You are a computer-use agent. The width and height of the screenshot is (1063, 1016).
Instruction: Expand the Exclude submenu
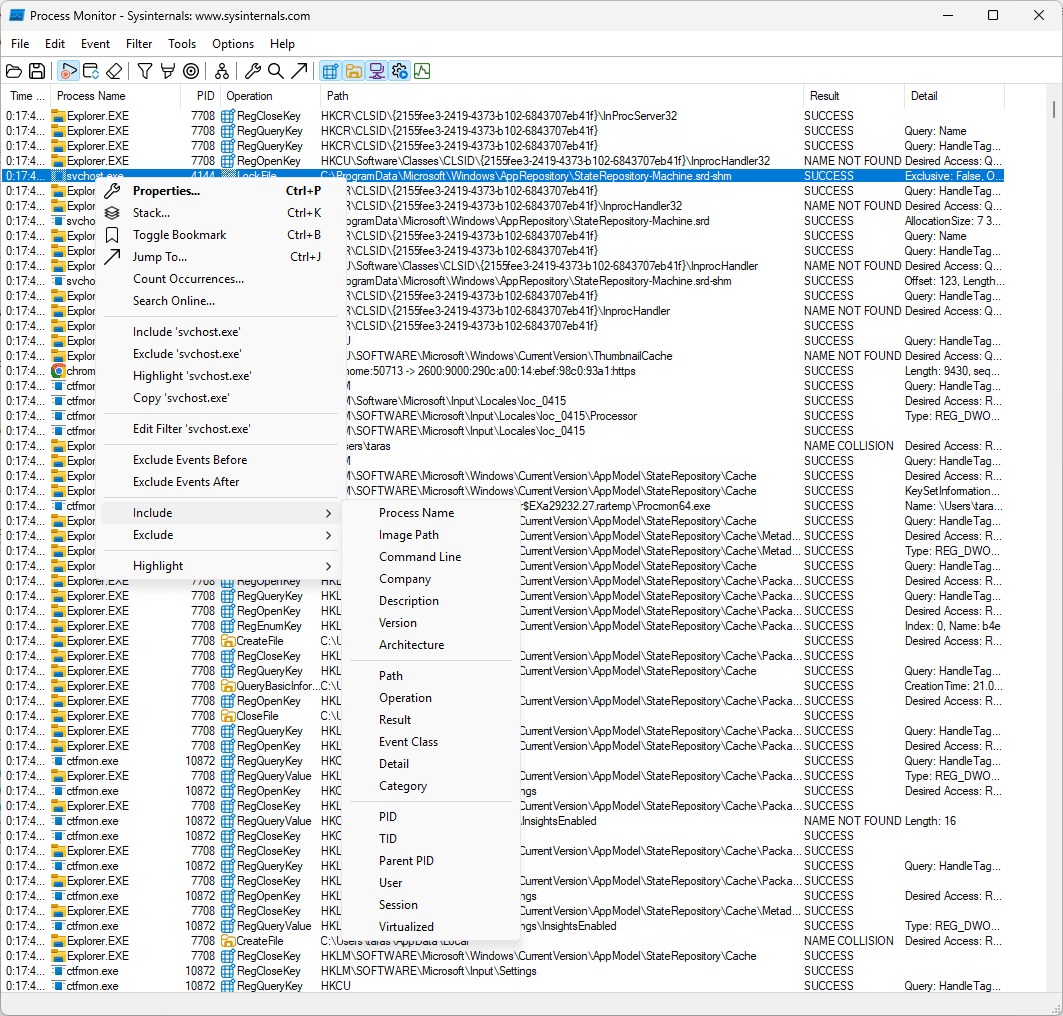(x=220, y=535)
